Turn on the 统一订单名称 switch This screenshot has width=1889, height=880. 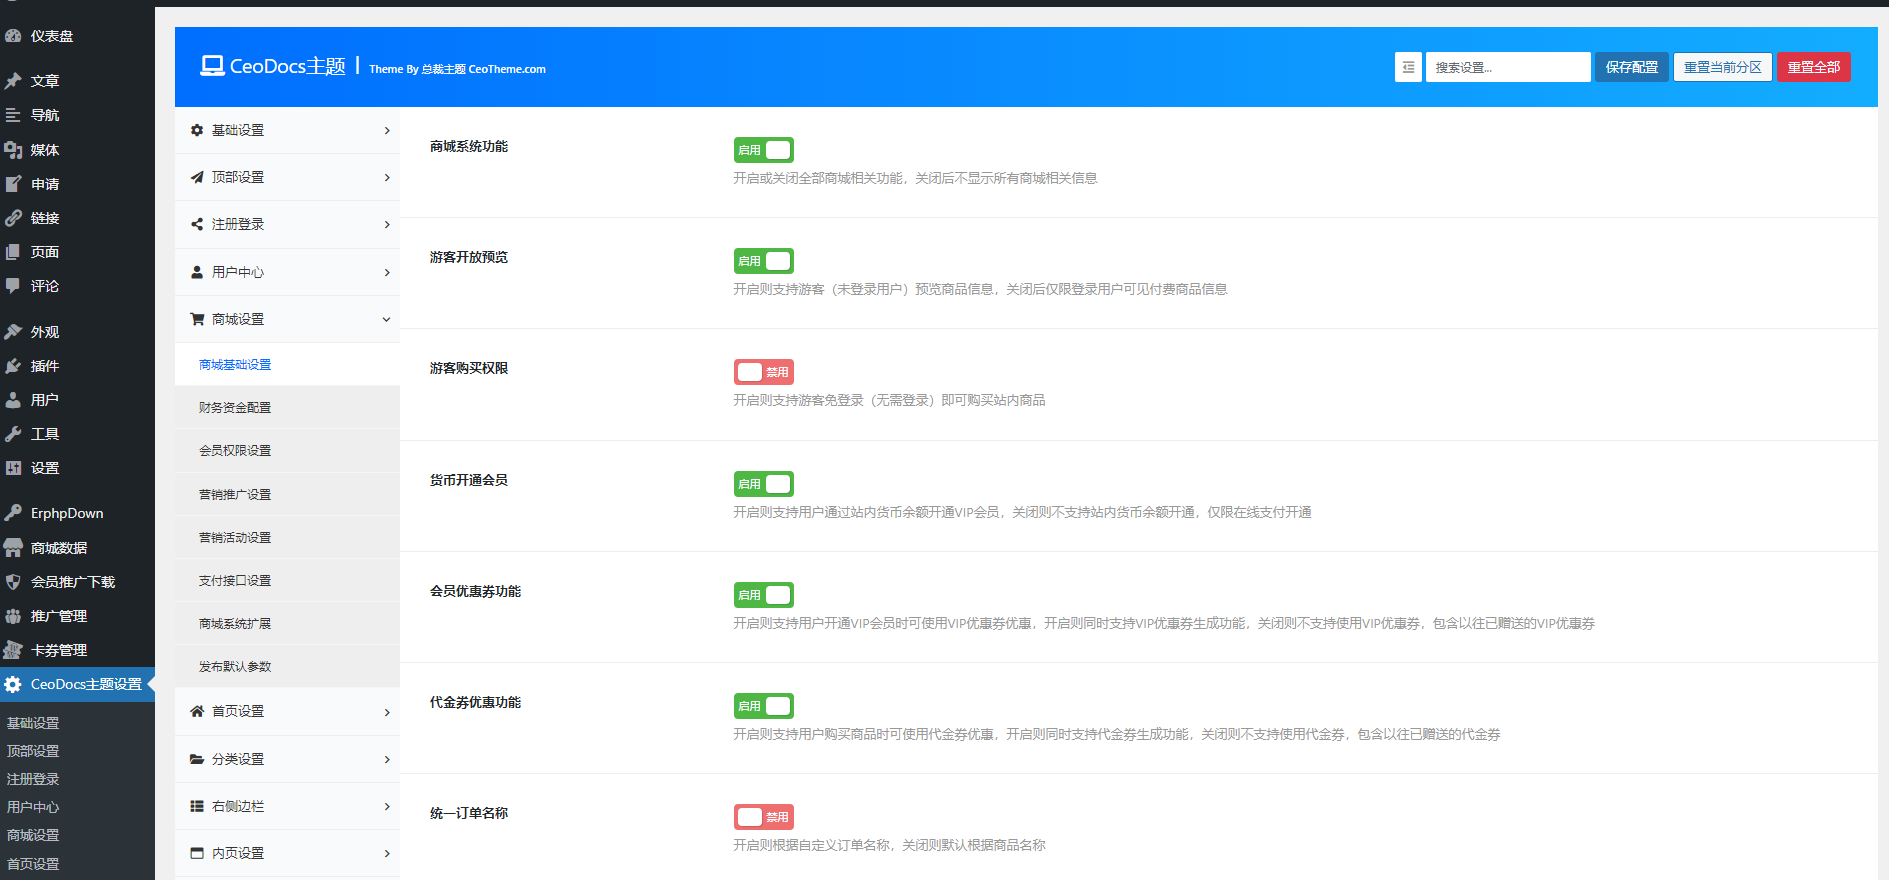pyautogui.click(x=764, y=817)
